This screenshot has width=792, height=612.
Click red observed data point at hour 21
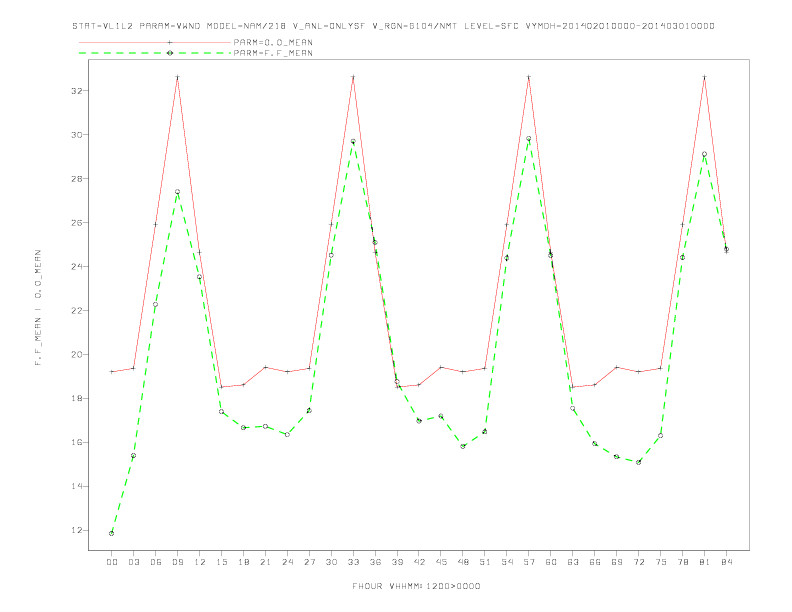pyautogui.click(x=265, y=367)
